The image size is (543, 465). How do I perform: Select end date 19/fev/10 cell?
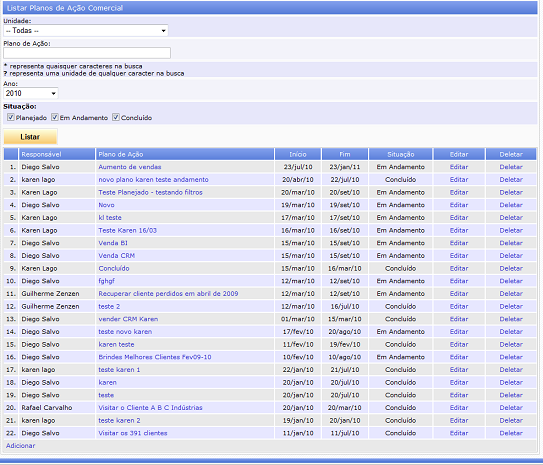coord(345,345)
